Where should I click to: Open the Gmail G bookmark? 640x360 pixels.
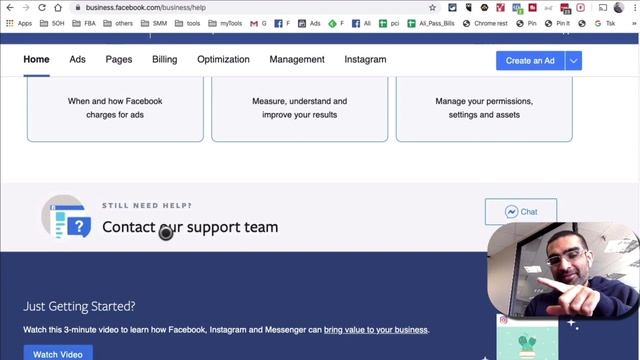258,23
